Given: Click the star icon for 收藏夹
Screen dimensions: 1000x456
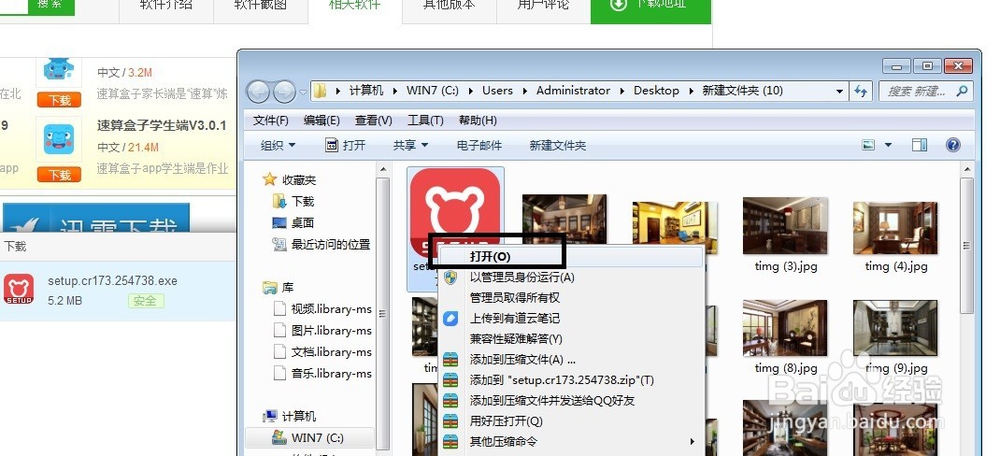Looking at the screenshot, I should [270, 180].
